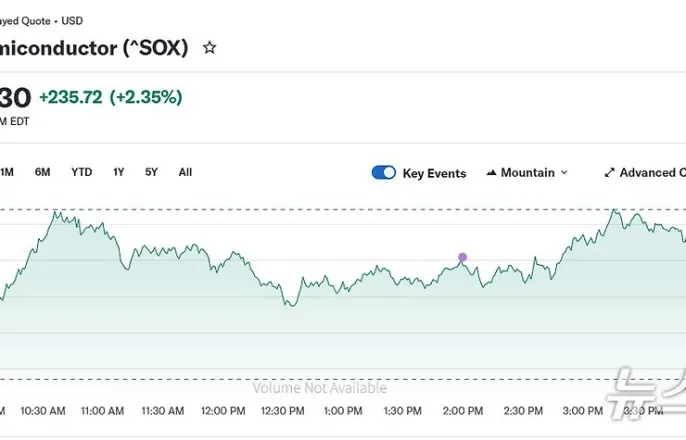Click the chart peak near 3:00 PM
The image size is (686, 440).
pyautogui.click(x=615, y=211)
